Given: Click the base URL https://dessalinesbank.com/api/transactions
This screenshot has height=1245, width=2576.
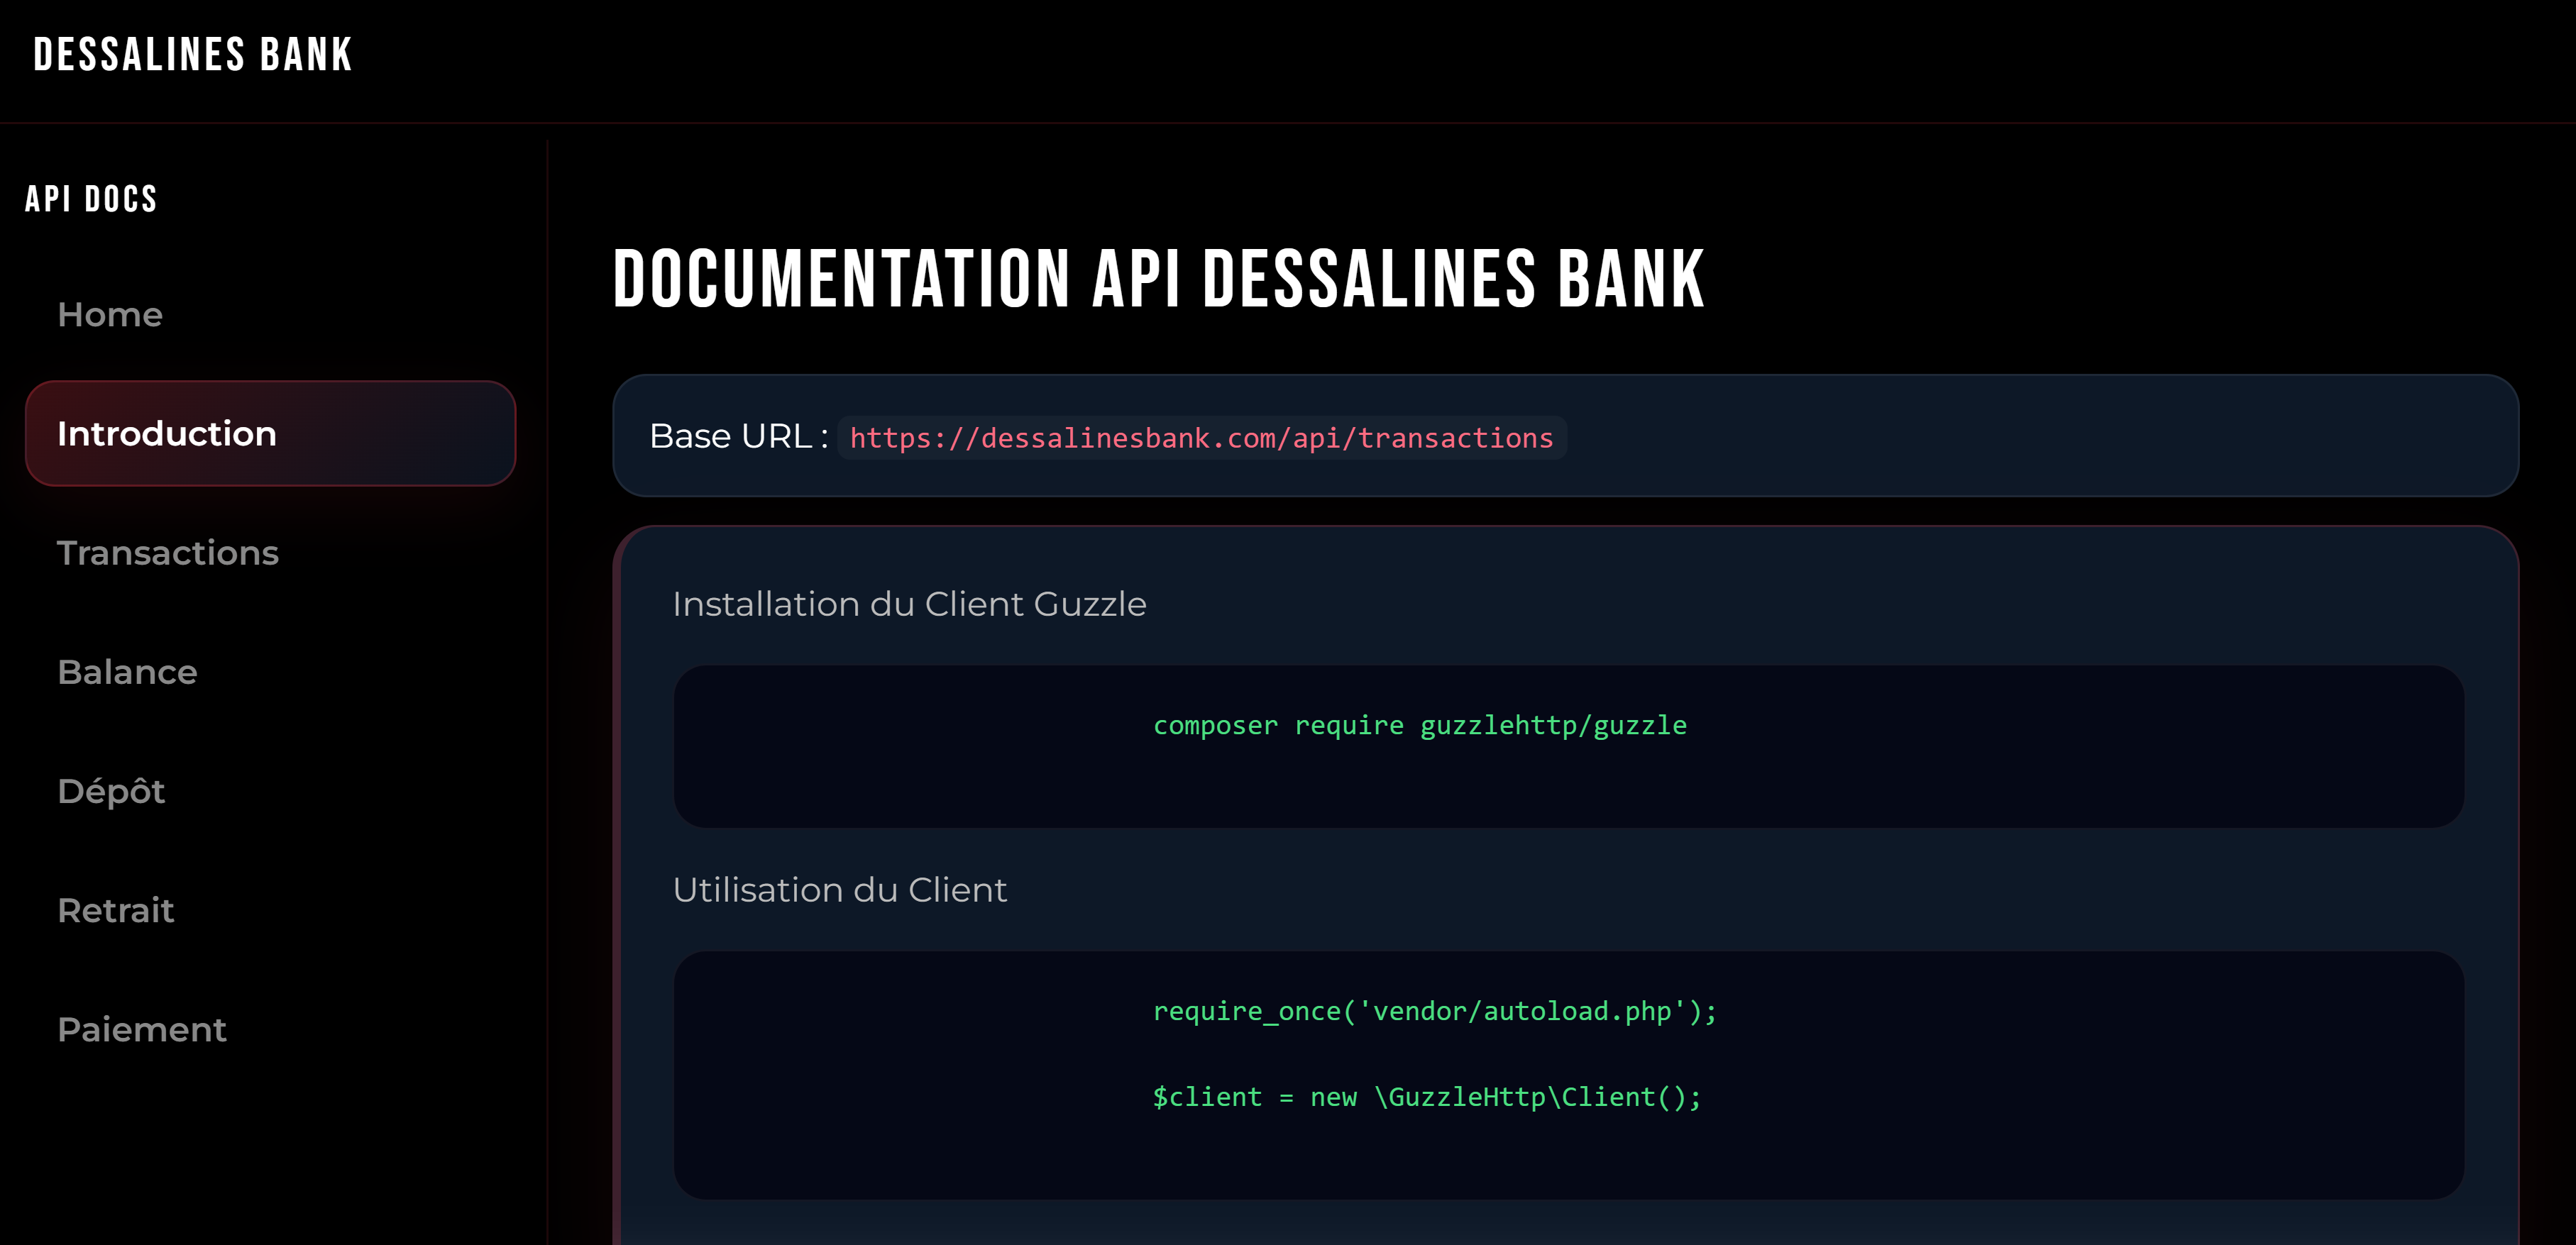Looking at the screenshot, I should 1201,438.
